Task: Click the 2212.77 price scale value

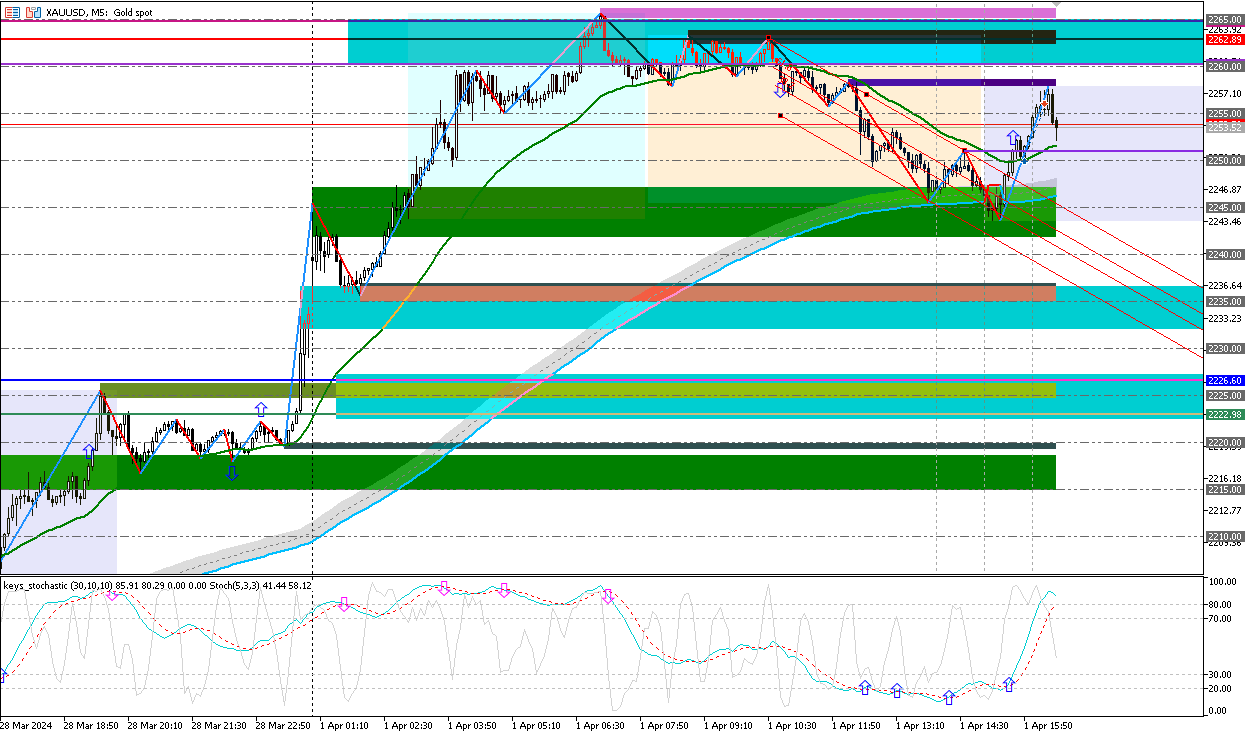Action: tap(1224, 510)
